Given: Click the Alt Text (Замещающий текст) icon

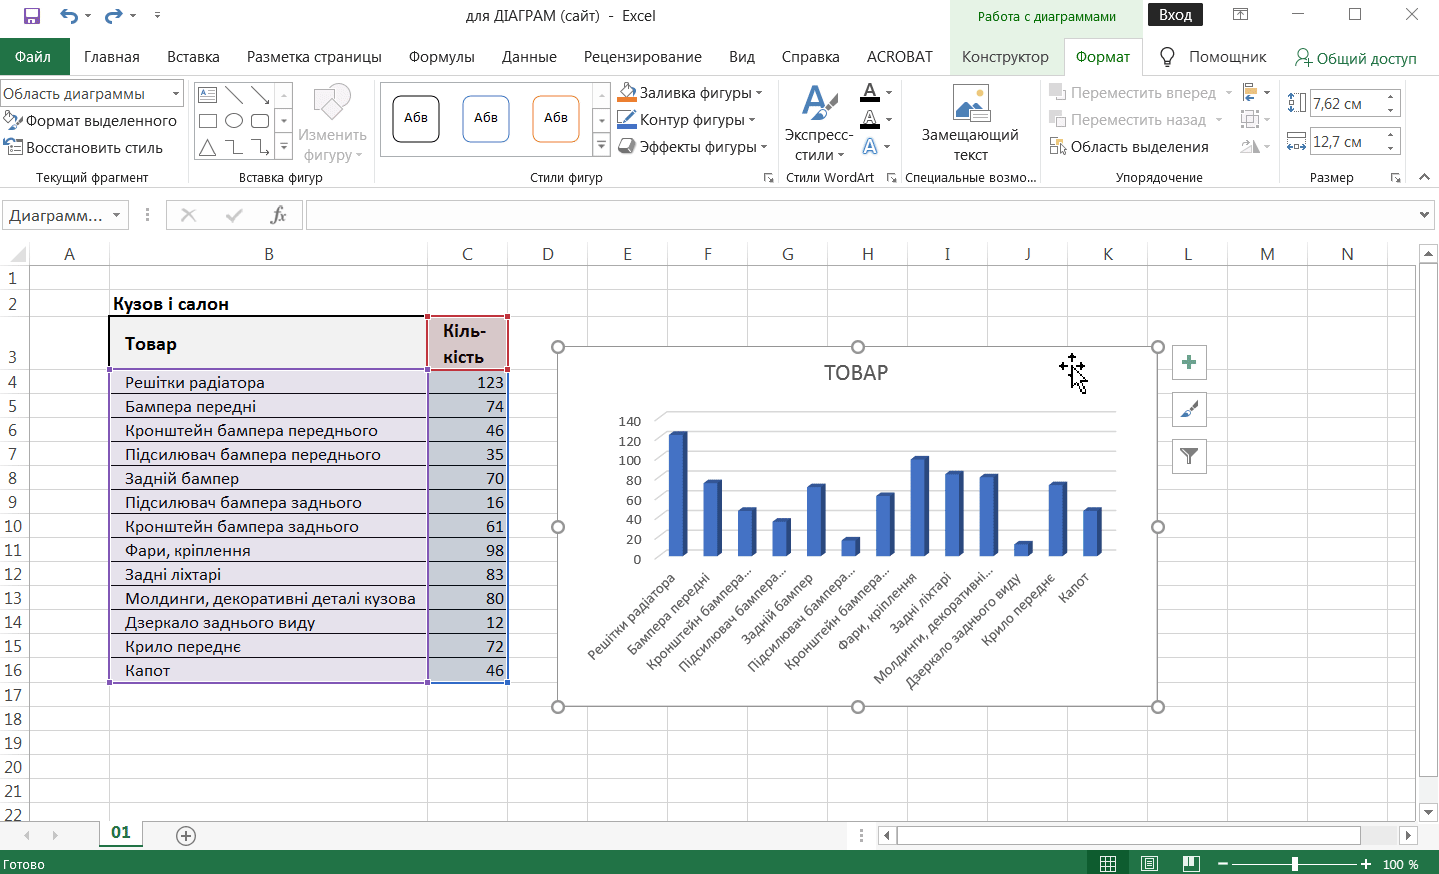Looking at the screenshot, I should click(970, 105).
